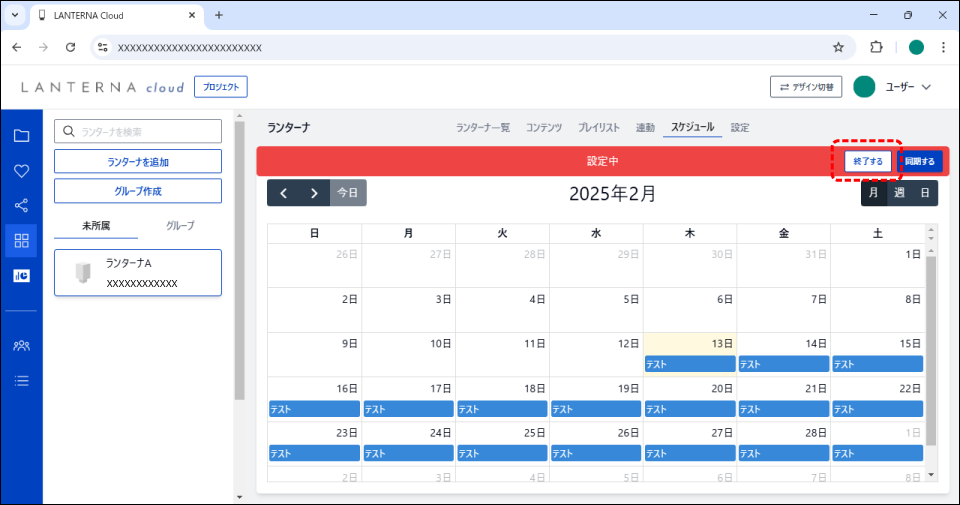Click the calendar's vertical scrollbar
This screenshot has width=960, height=505.
click(x=931, y=350)
